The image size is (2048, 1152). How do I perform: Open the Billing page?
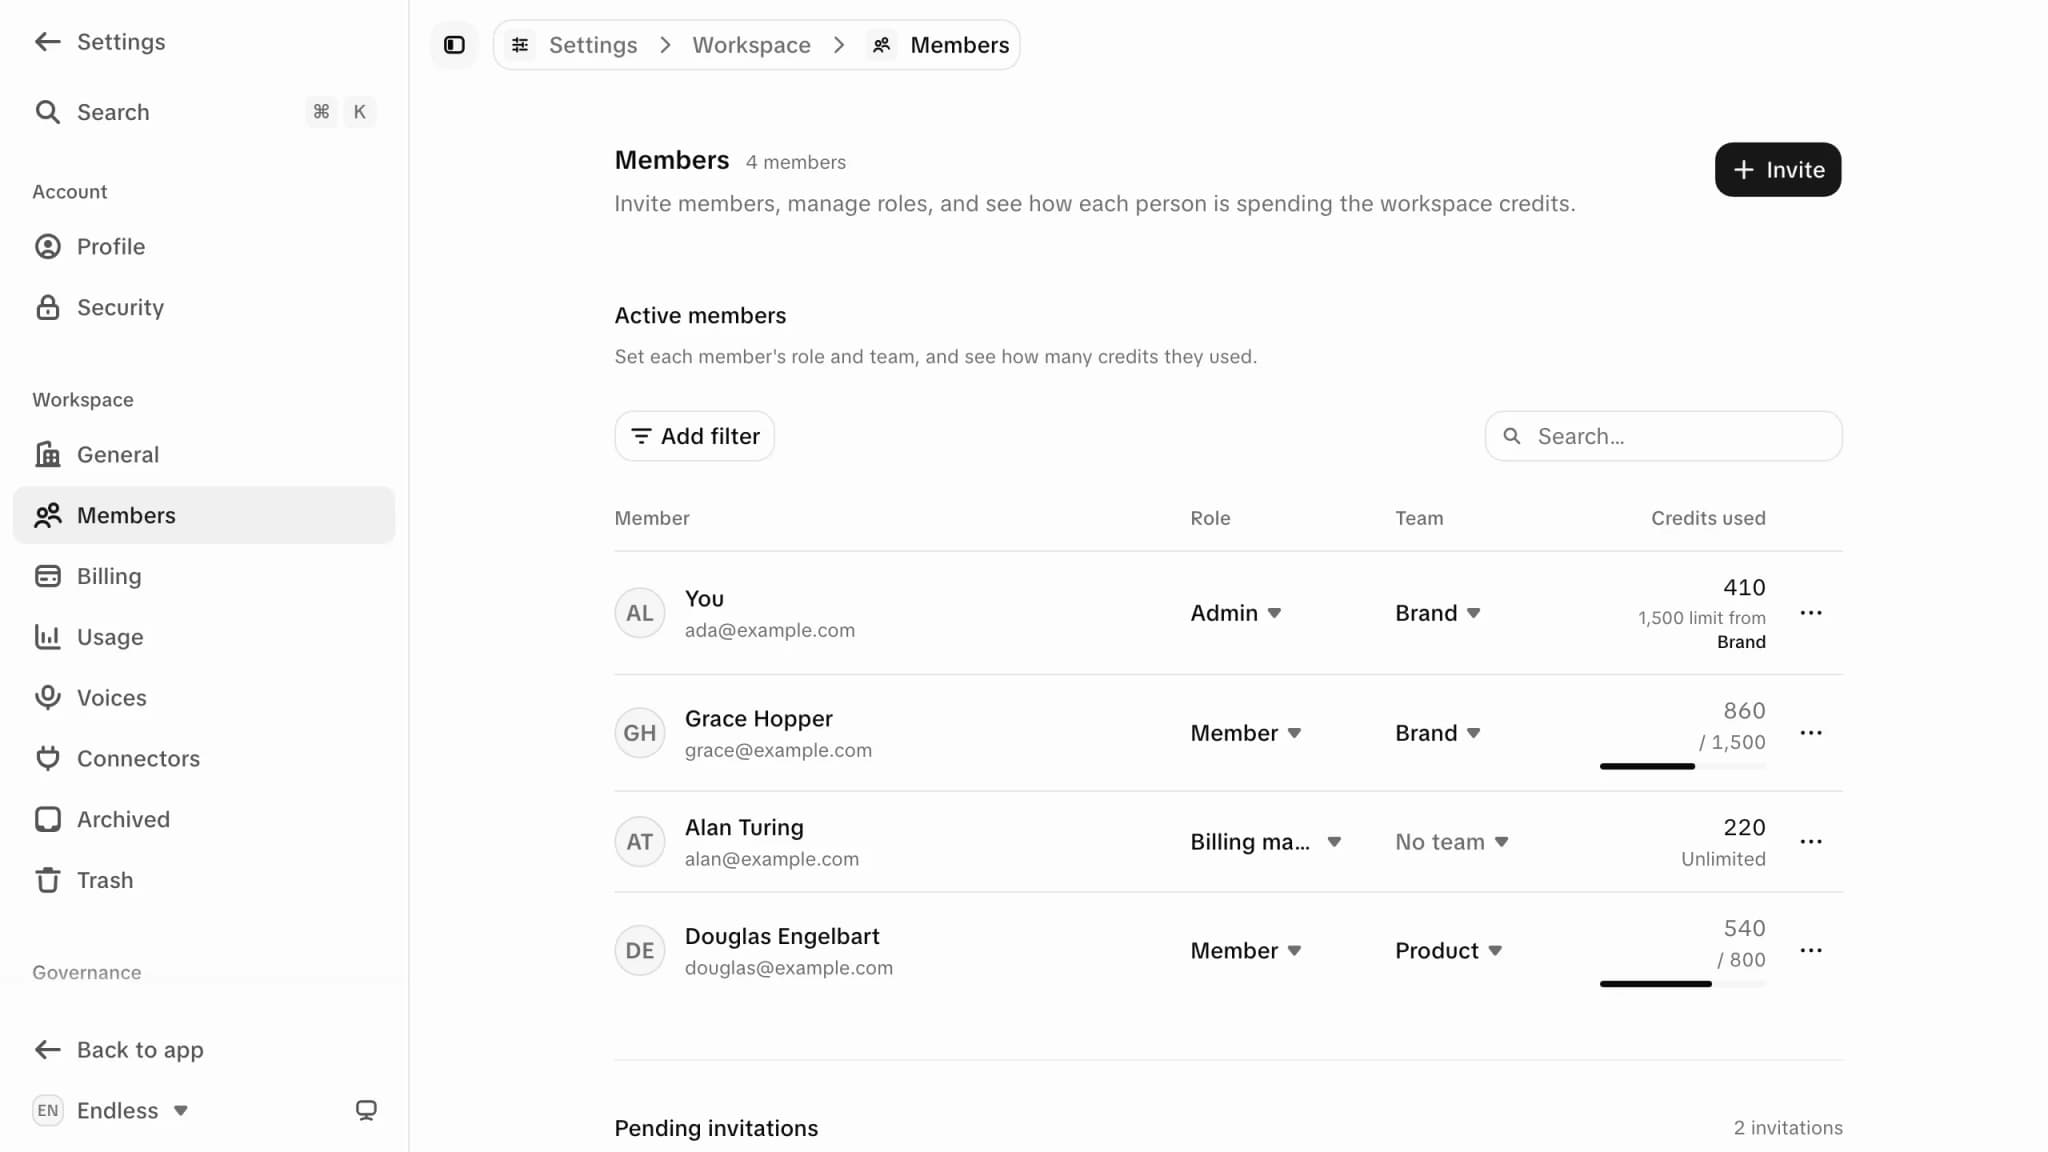(204, 577)
